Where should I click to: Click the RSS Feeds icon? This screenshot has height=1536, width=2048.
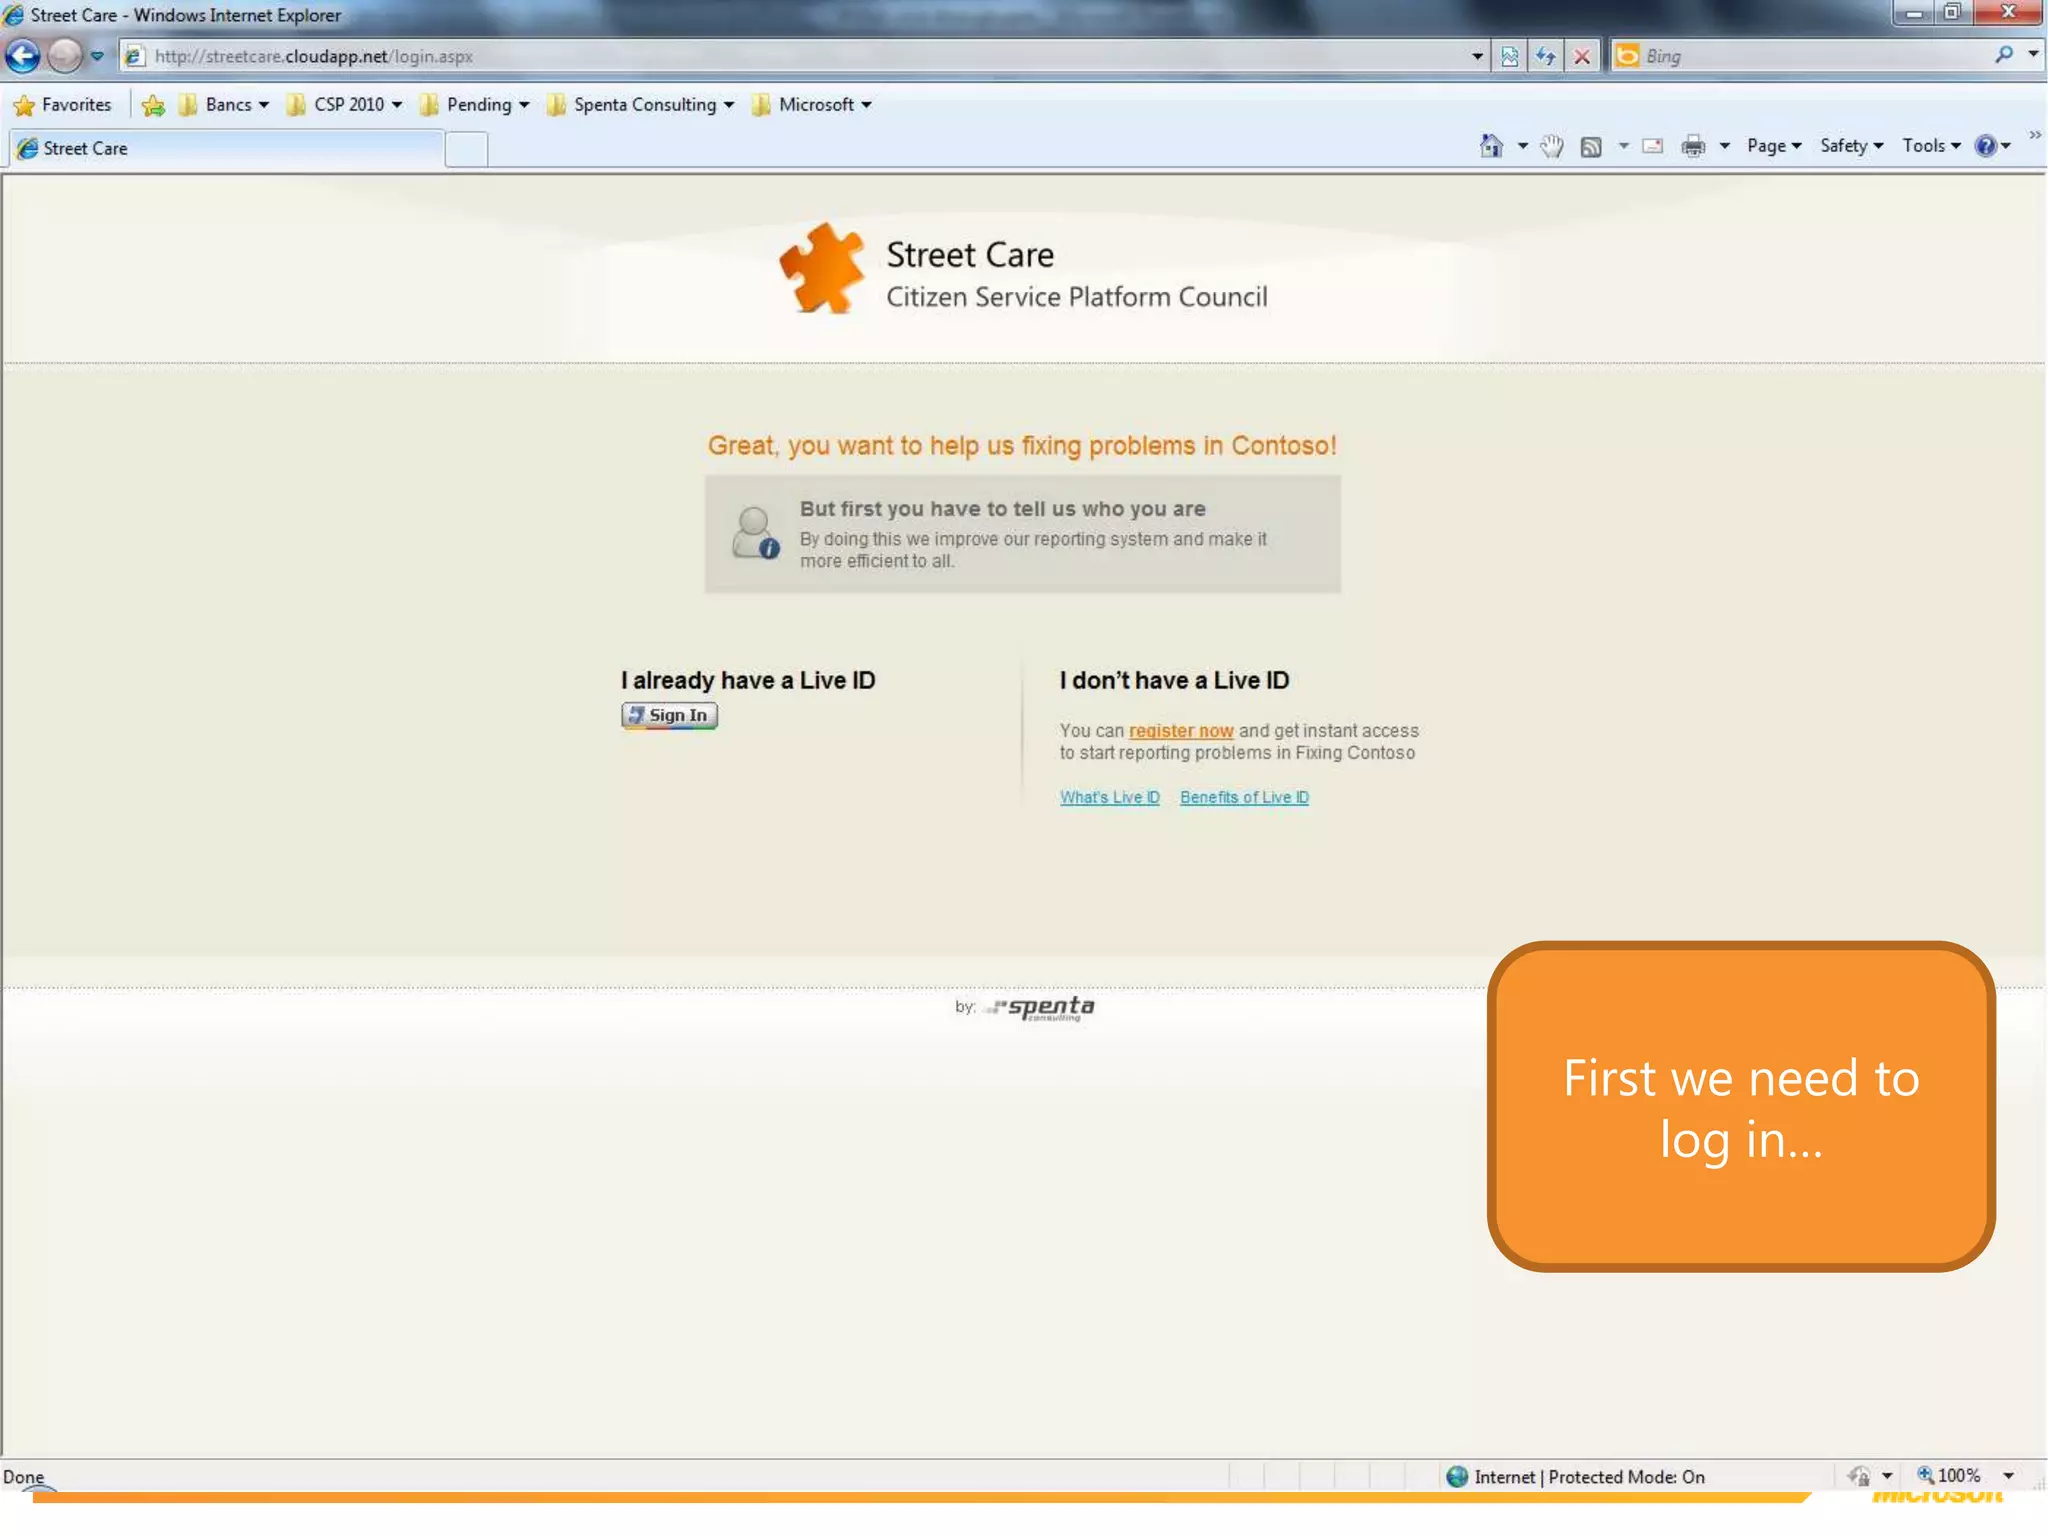(x=1591, y=147)
